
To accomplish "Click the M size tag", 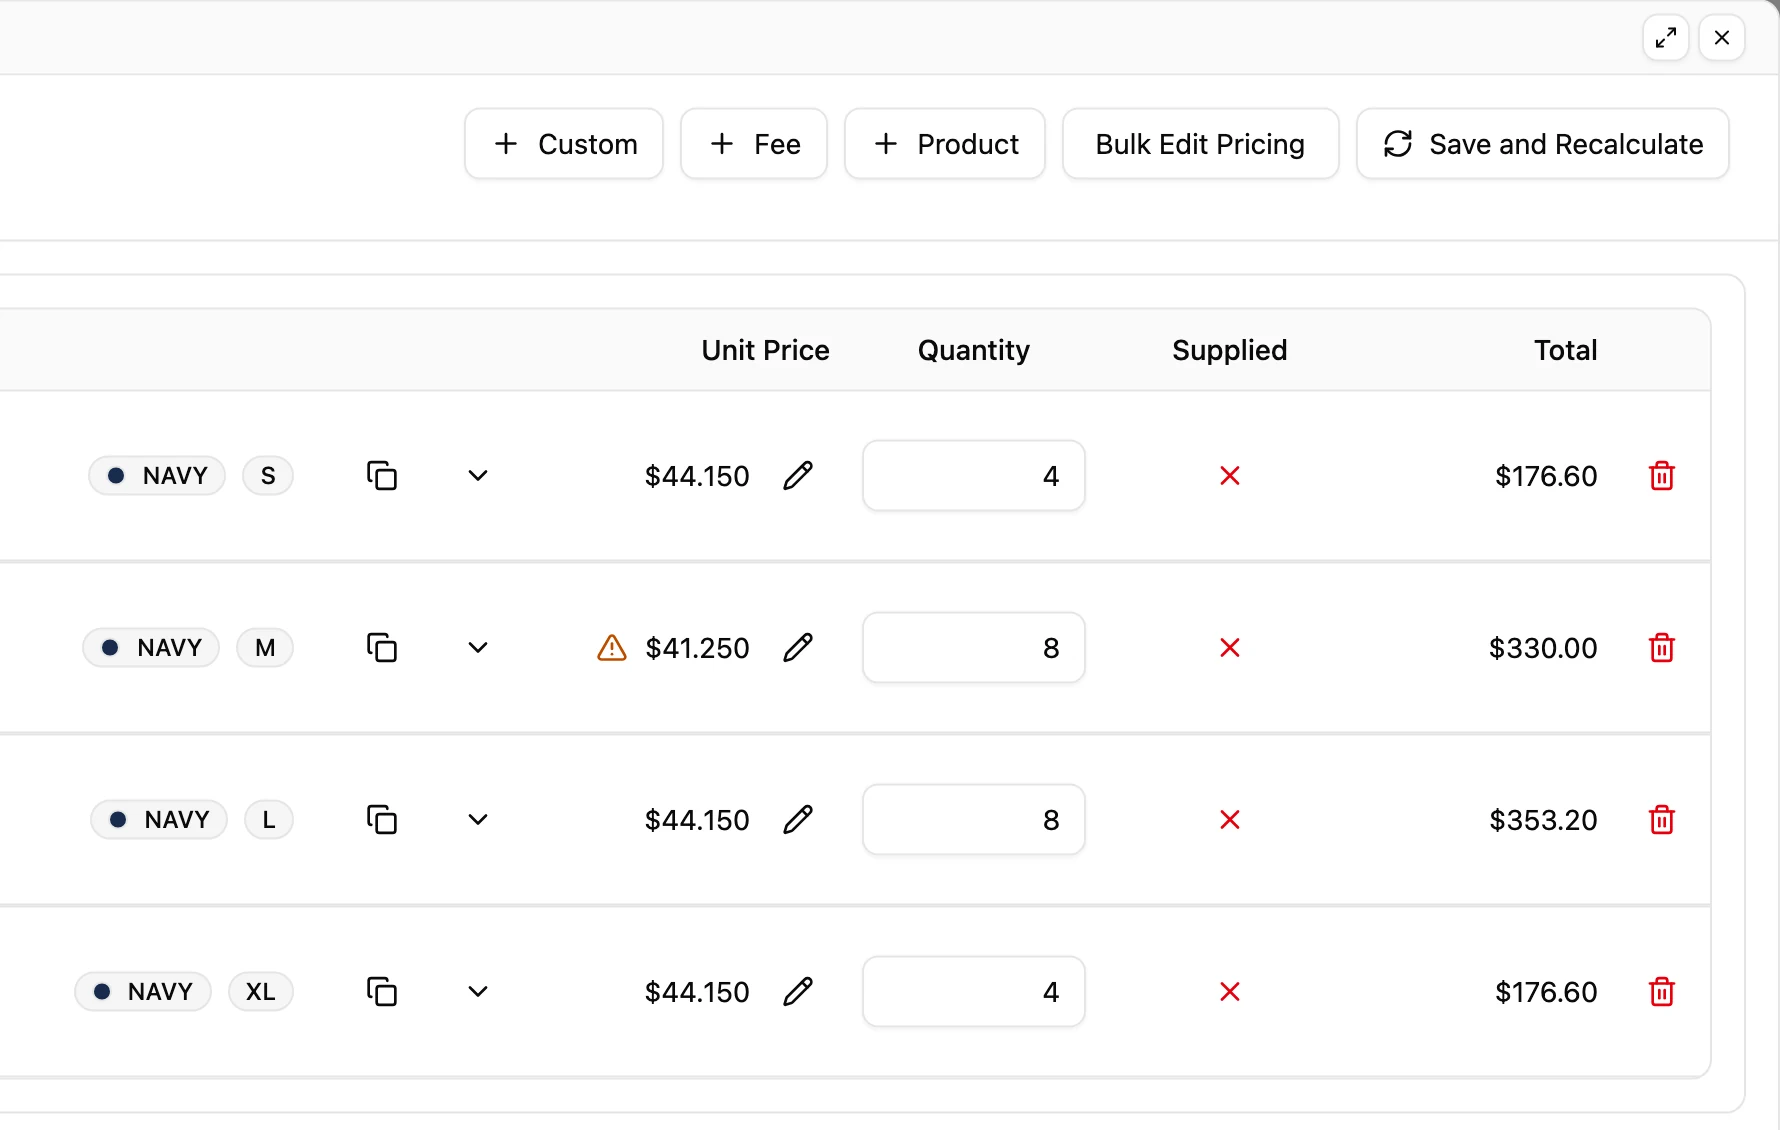I will pyautogui.click(x=265, y=648).
